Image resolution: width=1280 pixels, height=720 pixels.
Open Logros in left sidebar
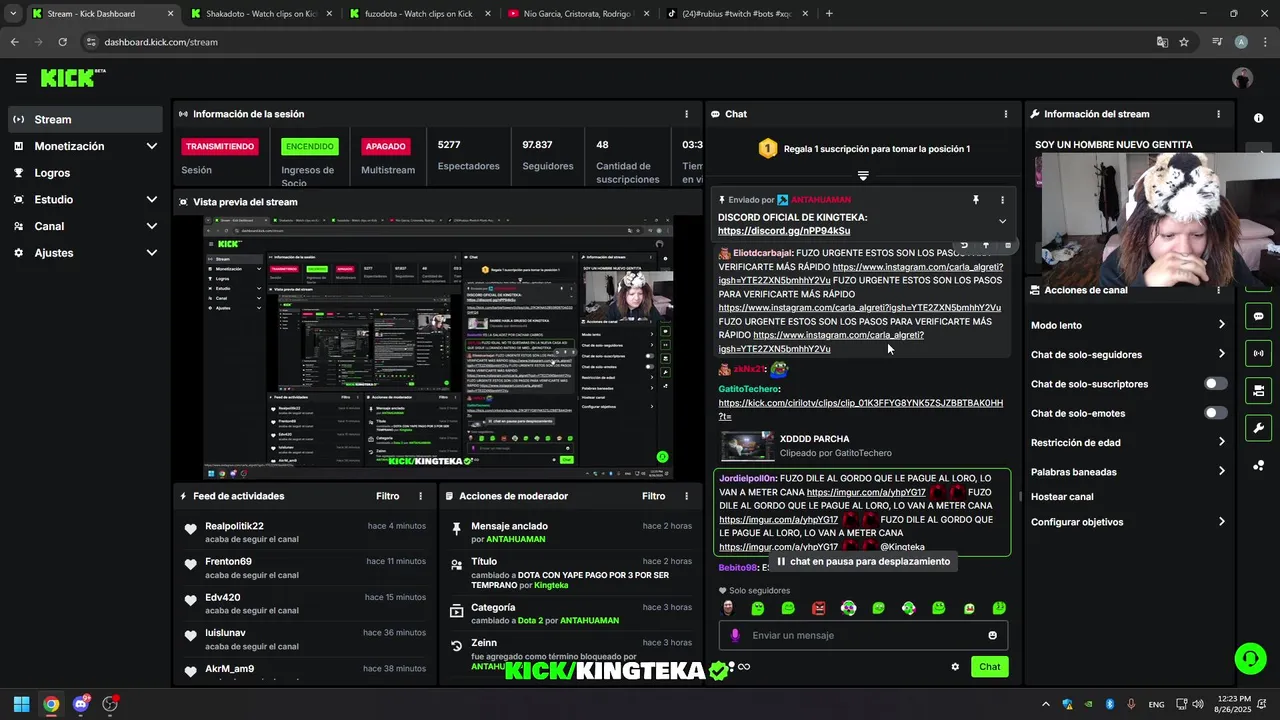[x=86, y=173]
